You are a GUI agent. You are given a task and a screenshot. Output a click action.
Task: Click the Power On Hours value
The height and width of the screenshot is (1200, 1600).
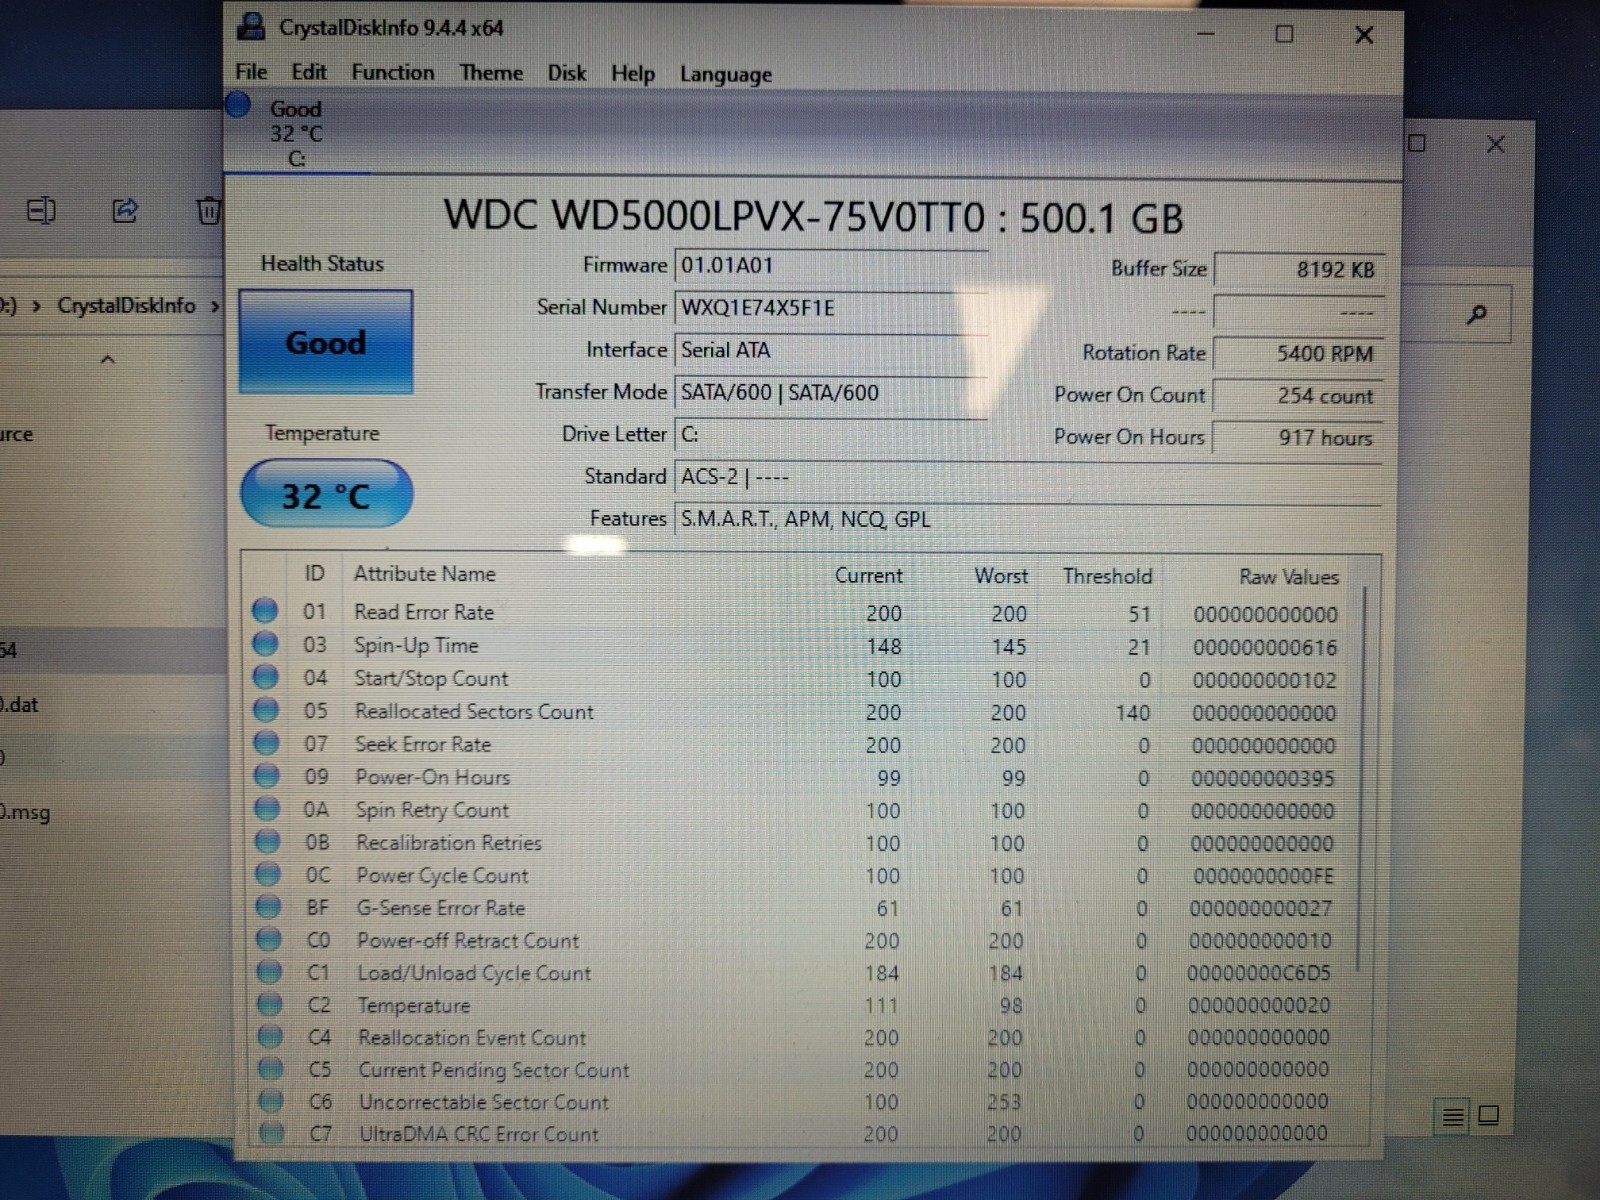click(1299, 438)
